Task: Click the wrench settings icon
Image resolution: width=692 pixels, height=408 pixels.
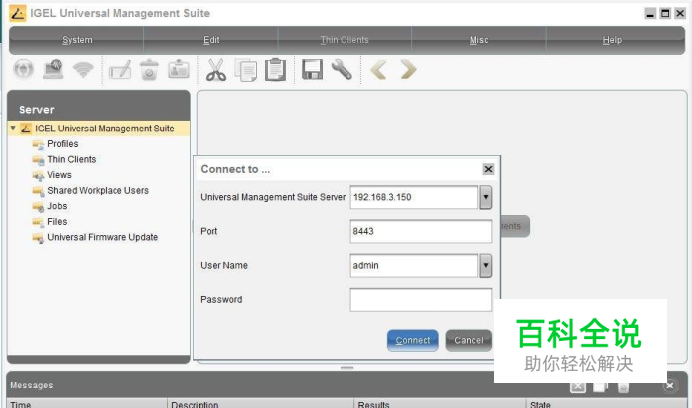Action: click(x=342, y=70)
